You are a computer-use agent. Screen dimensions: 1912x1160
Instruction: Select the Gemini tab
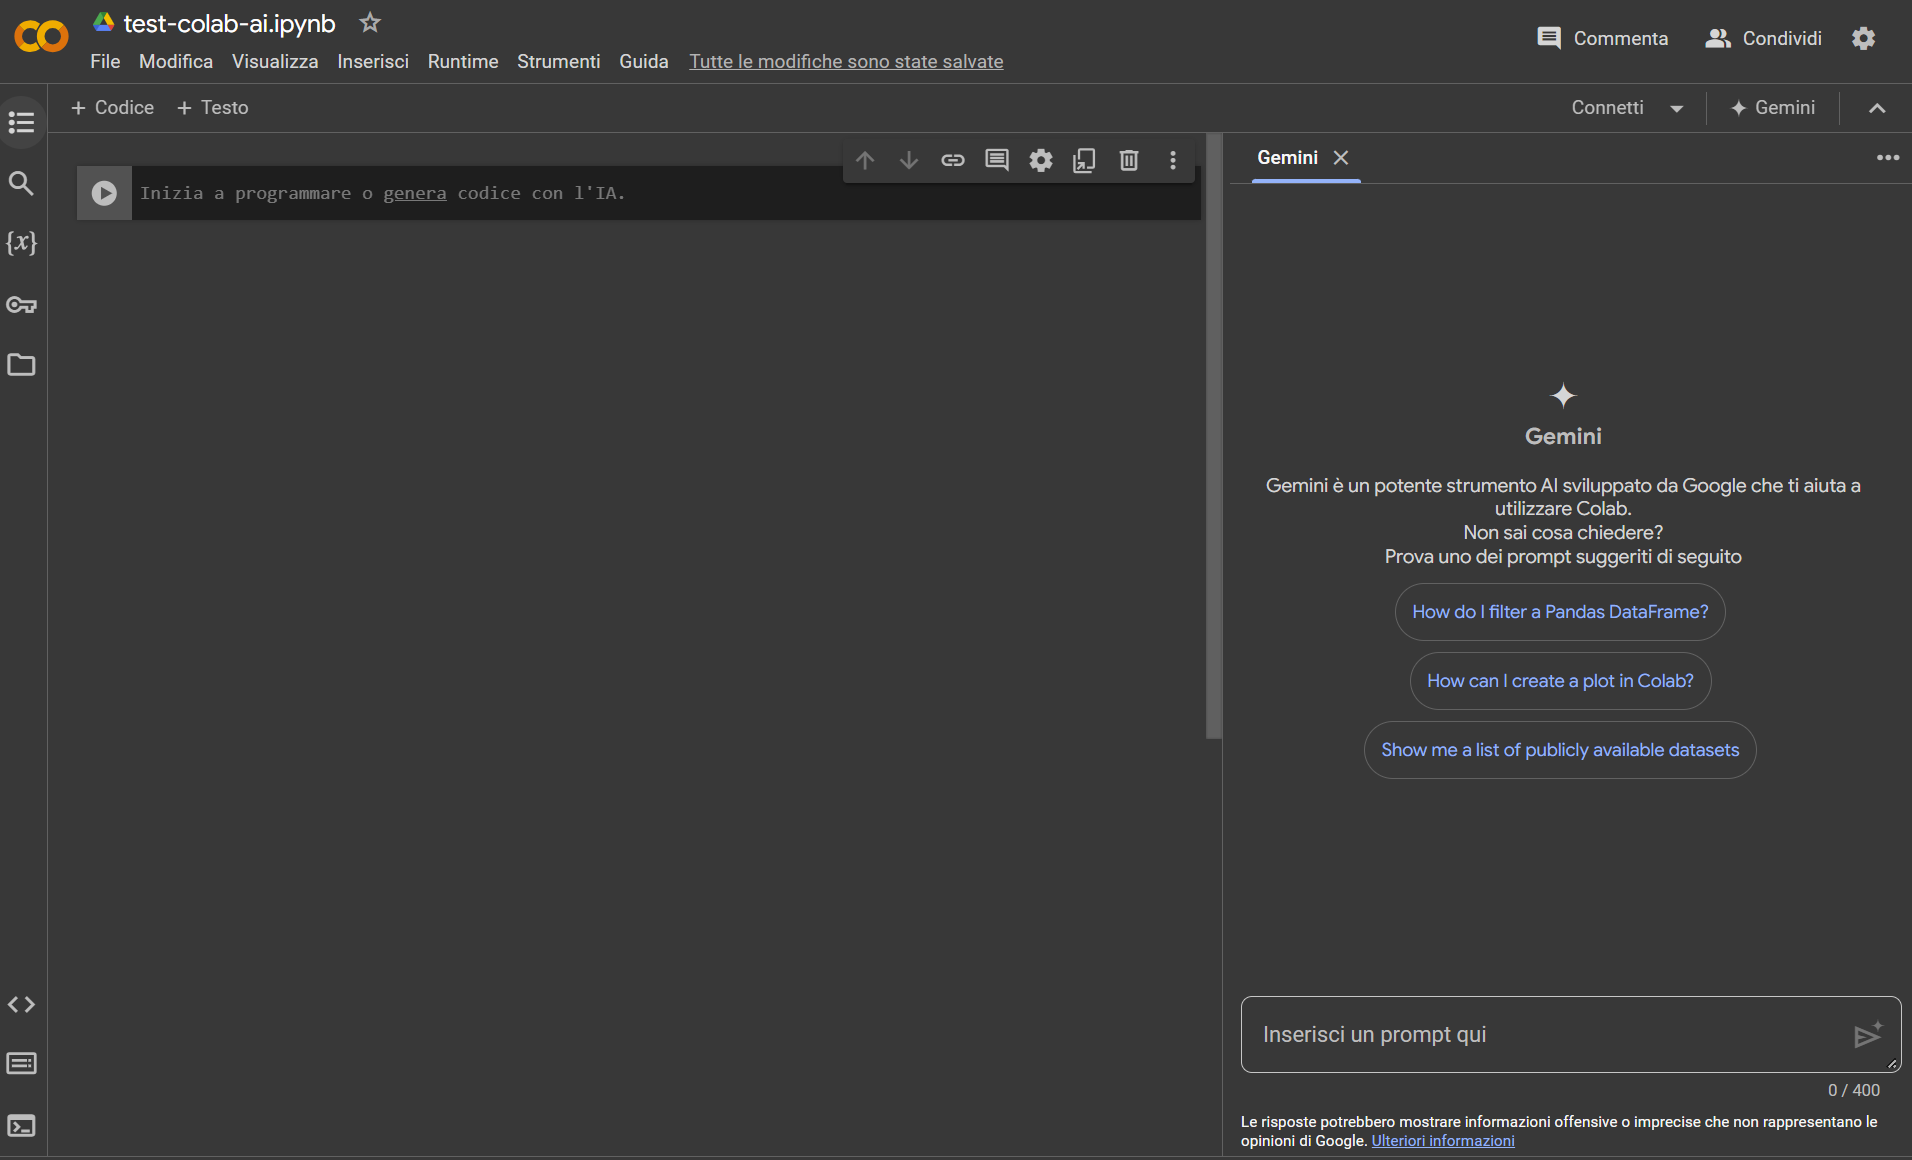tap(1288, 158)
